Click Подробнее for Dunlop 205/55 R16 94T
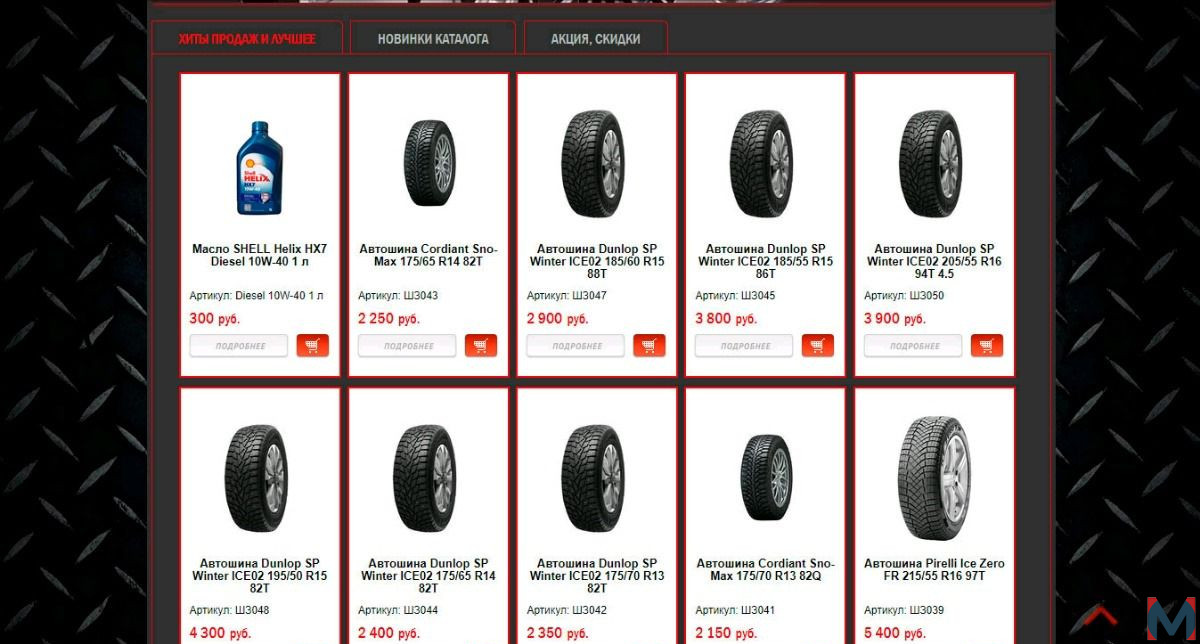Image resolution: width=1200 pixels, height=644 pixels. coord(913,345)
